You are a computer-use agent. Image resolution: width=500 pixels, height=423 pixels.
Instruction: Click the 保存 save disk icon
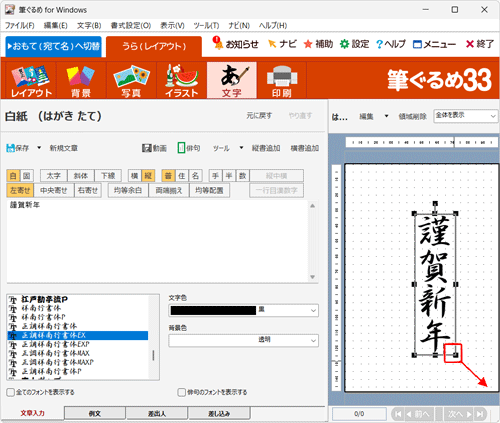tap(11, 148)
